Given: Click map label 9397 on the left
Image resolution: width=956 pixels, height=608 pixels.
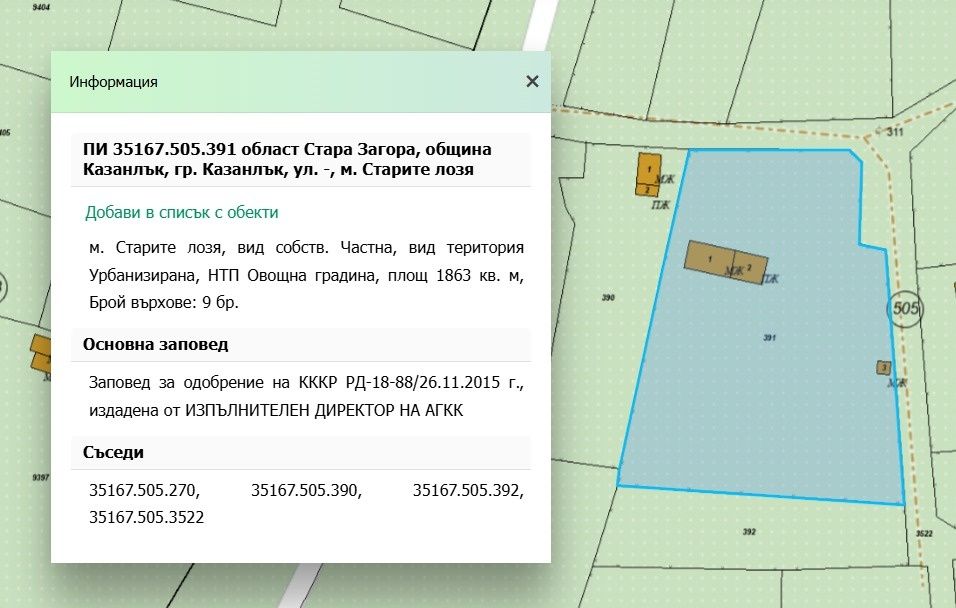Looking at the screenshot, I should click(x=41, y=477).
